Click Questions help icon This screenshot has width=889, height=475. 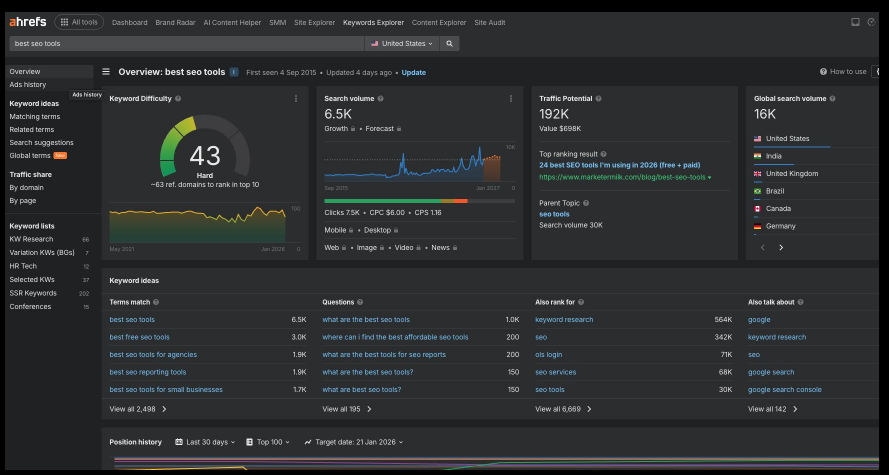[x=360, y=302]
